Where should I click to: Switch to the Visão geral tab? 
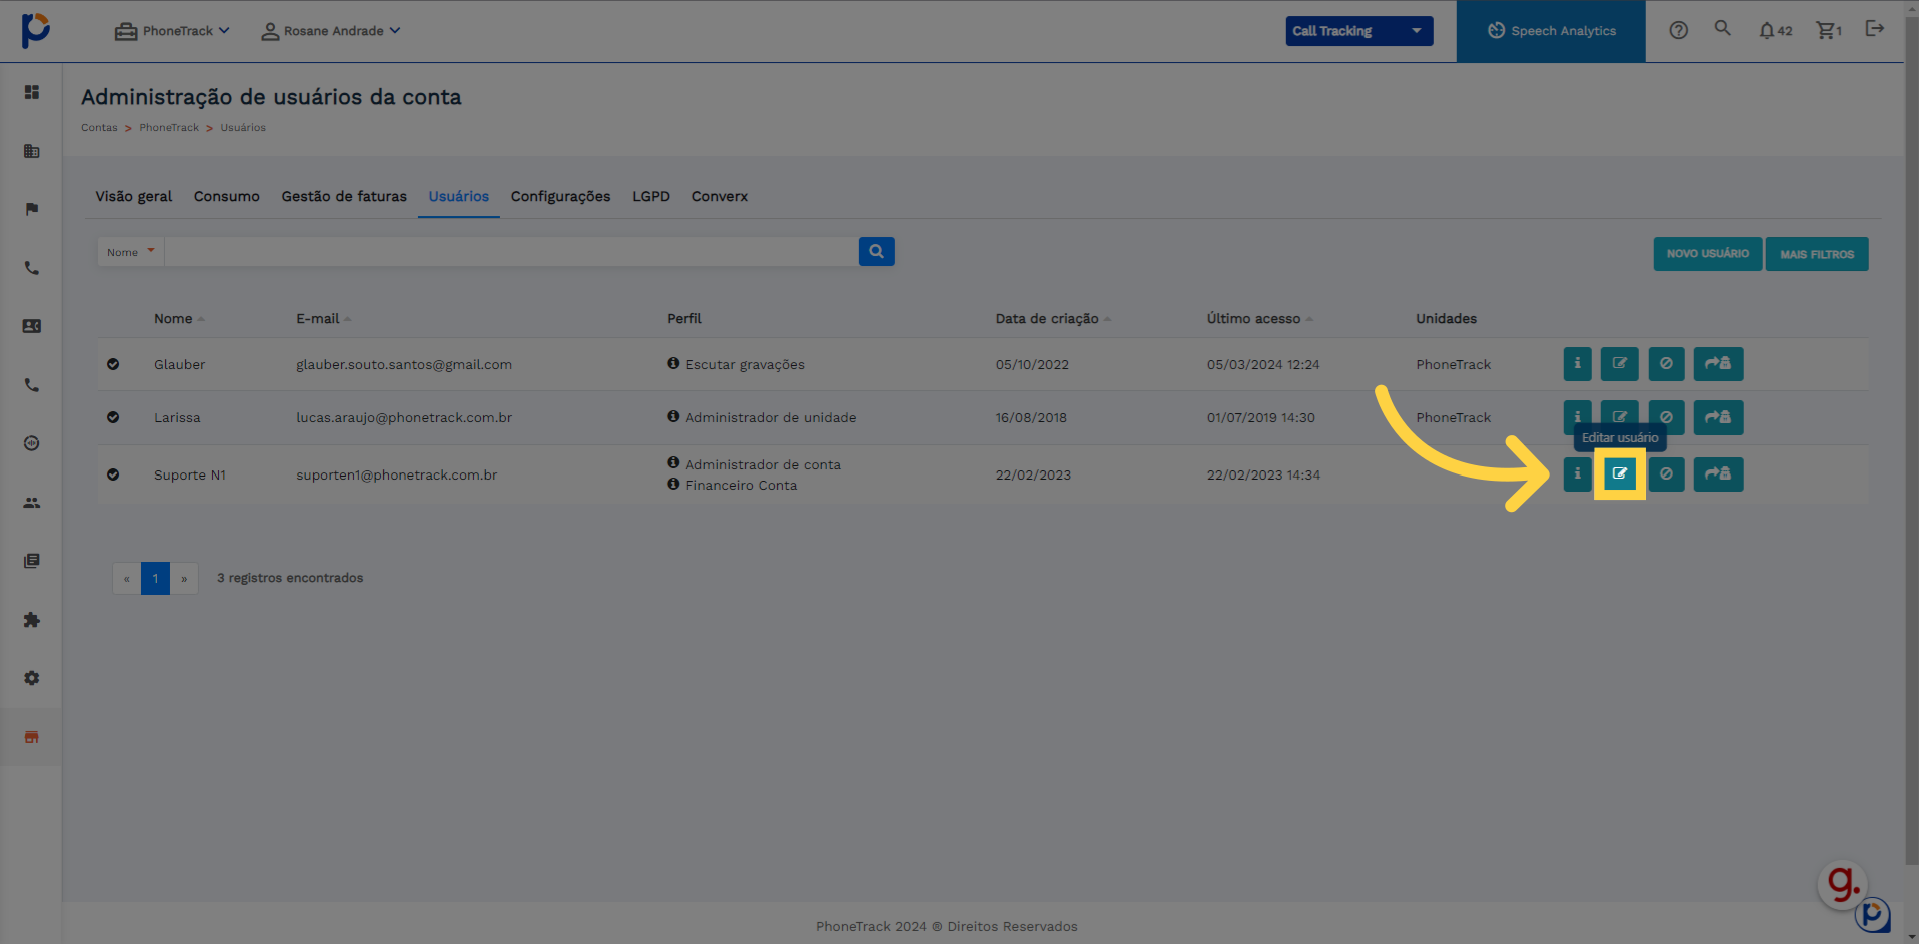(134, 197)
